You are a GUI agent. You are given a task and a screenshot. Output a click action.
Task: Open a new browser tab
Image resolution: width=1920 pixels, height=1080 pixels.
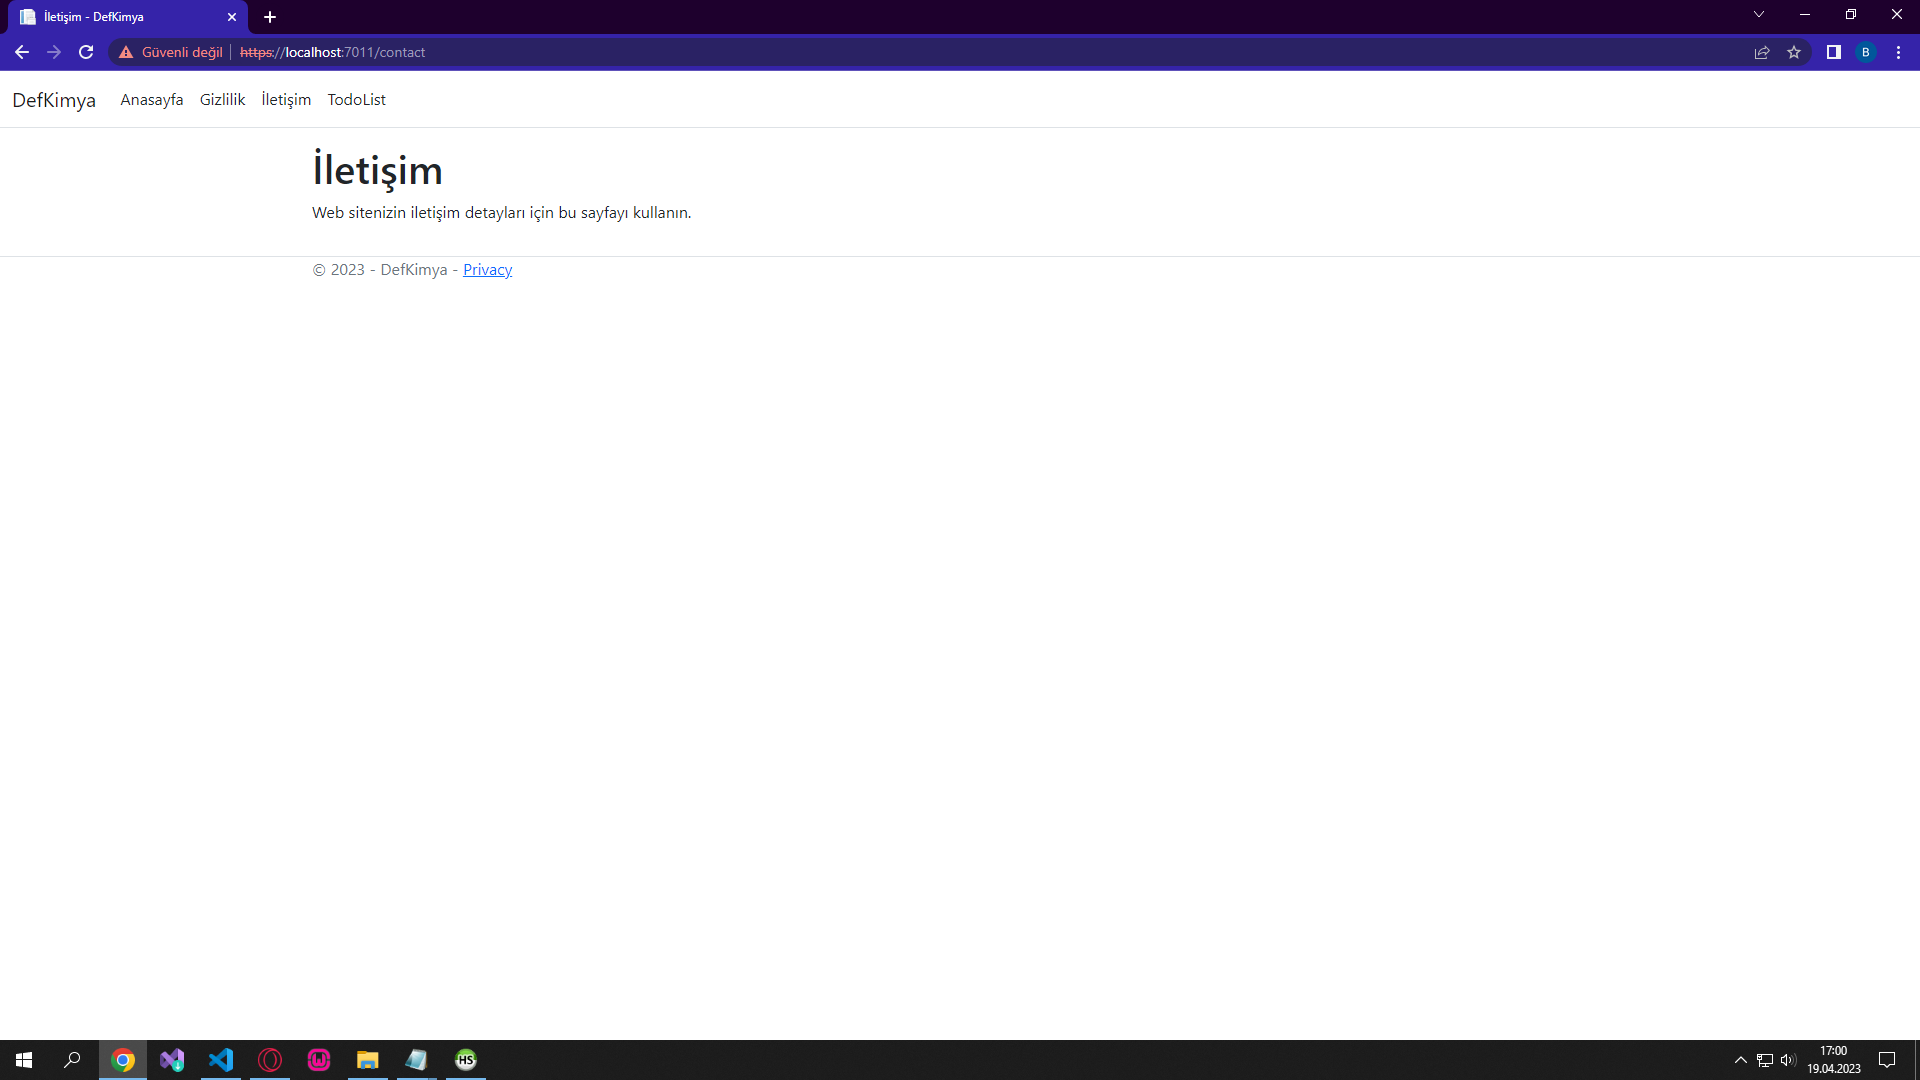coord(270,17)
